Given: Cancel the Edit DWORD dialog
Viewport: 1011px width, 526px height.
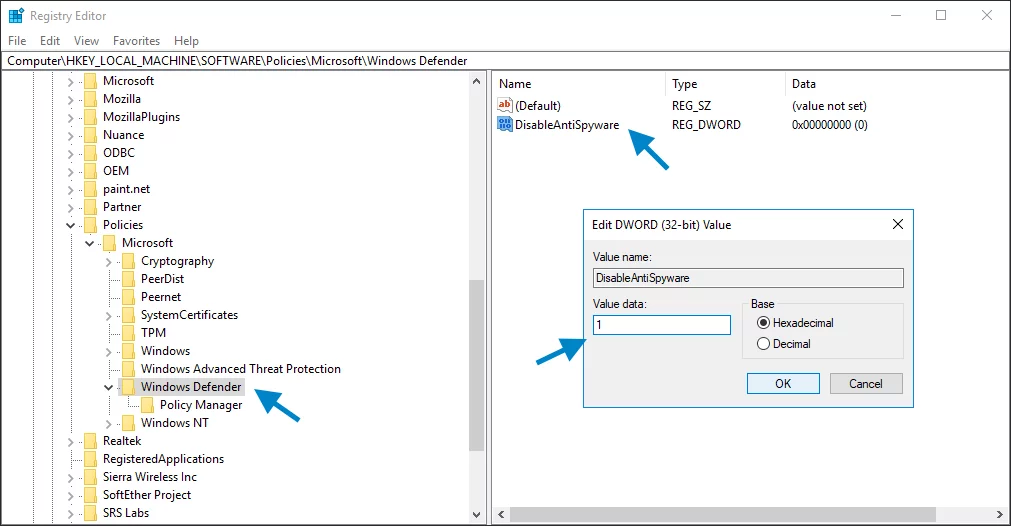Looking at the screenshot, I should coord(865,383).
